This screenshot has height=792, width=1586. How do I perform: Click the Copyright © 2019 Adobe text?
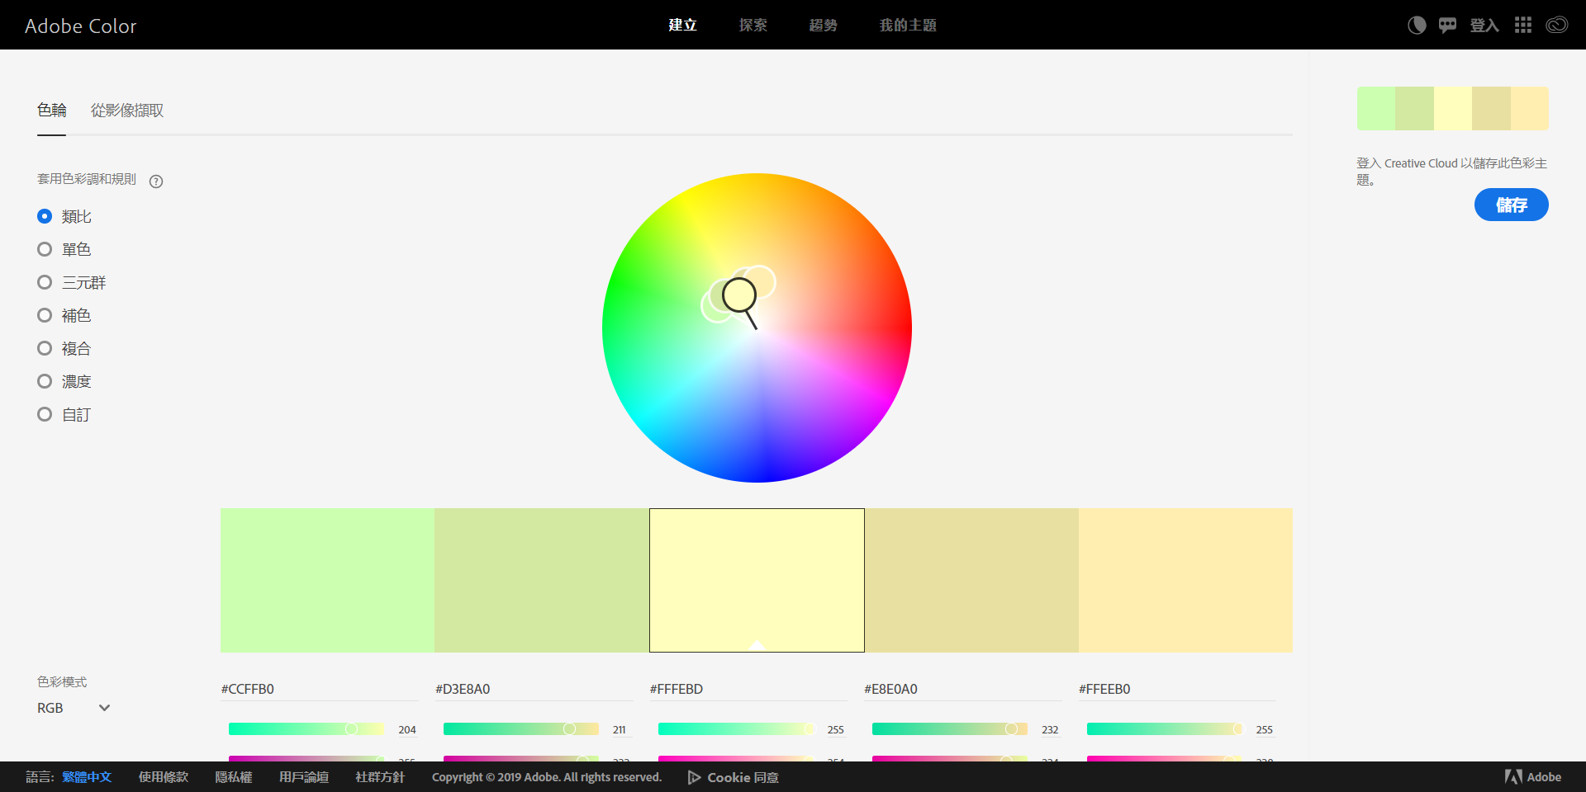click(x=547, y=777)
